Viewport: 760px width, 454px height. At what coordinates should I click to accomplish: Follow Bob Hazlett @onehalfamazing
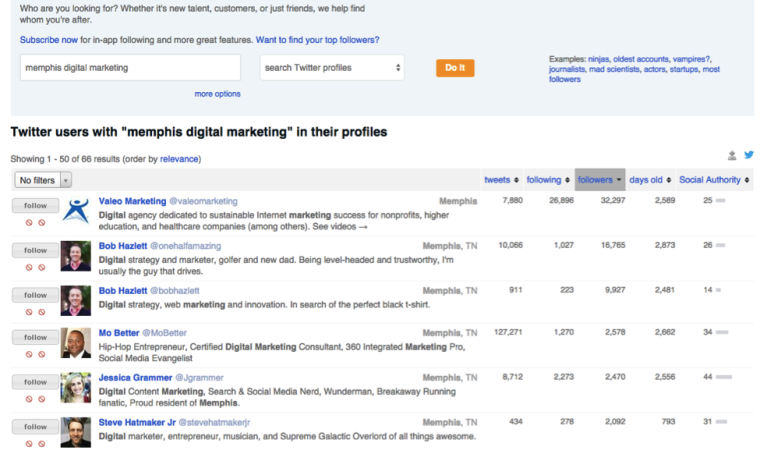tap(35, 250)
